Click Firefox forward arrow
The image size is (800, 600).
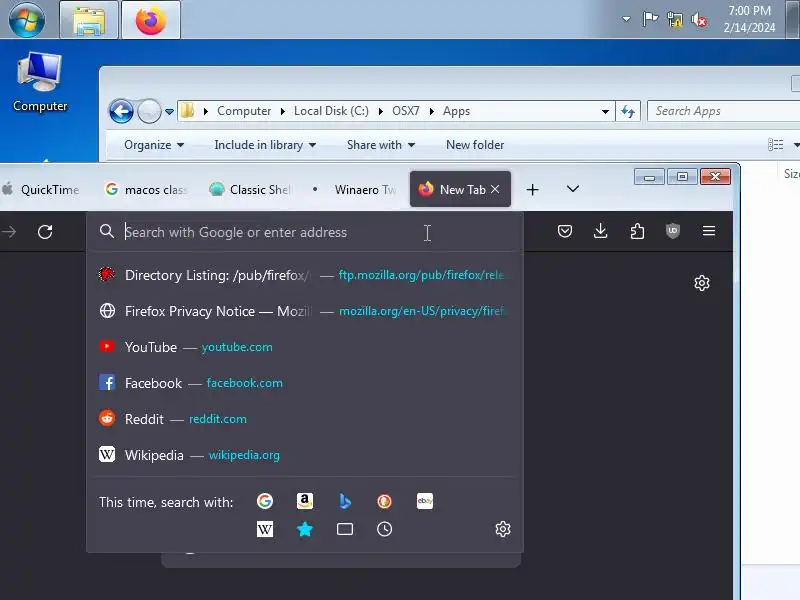pos(9,232)
